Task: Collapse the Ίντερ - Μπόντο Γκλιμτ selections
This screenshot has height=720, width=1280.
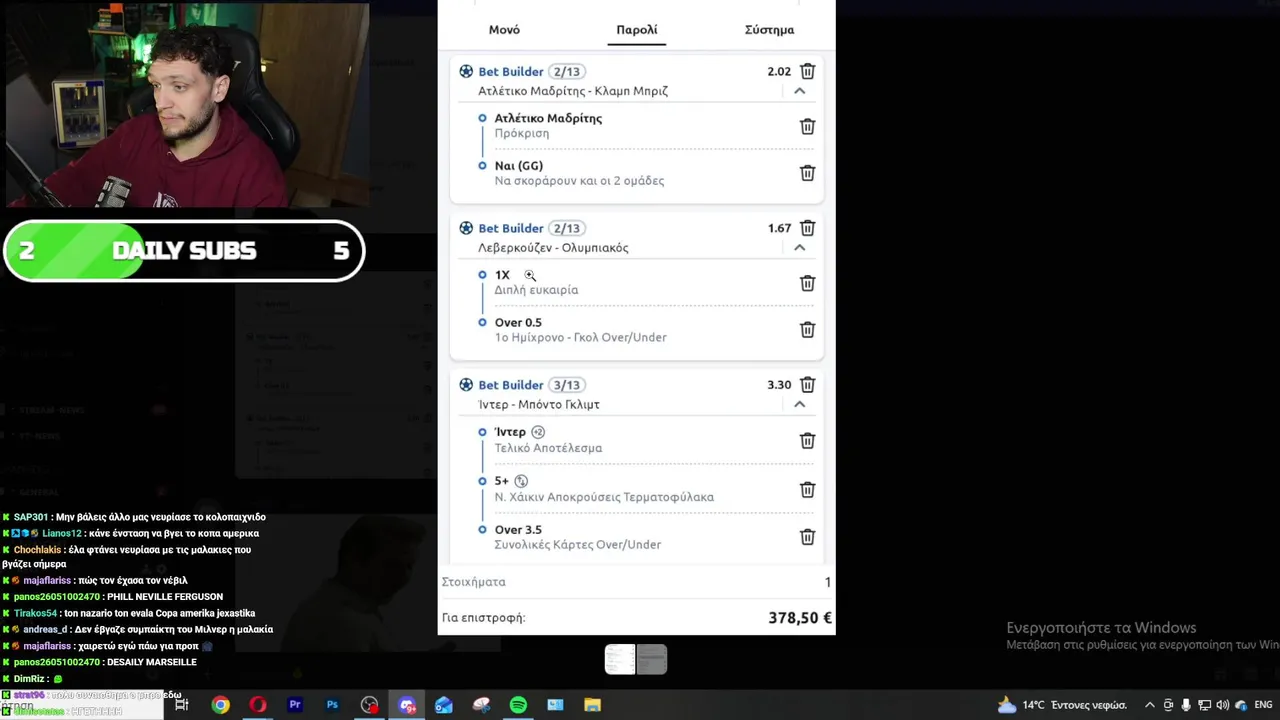Action: click(799, 405)
